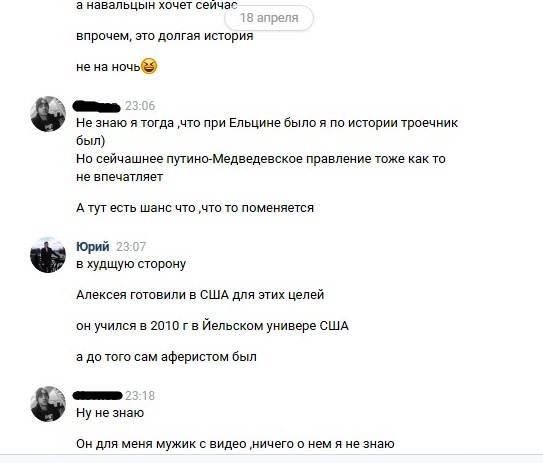
Task: Select the message 'а до того сам аферистом был'
Action: coord(166,357)
